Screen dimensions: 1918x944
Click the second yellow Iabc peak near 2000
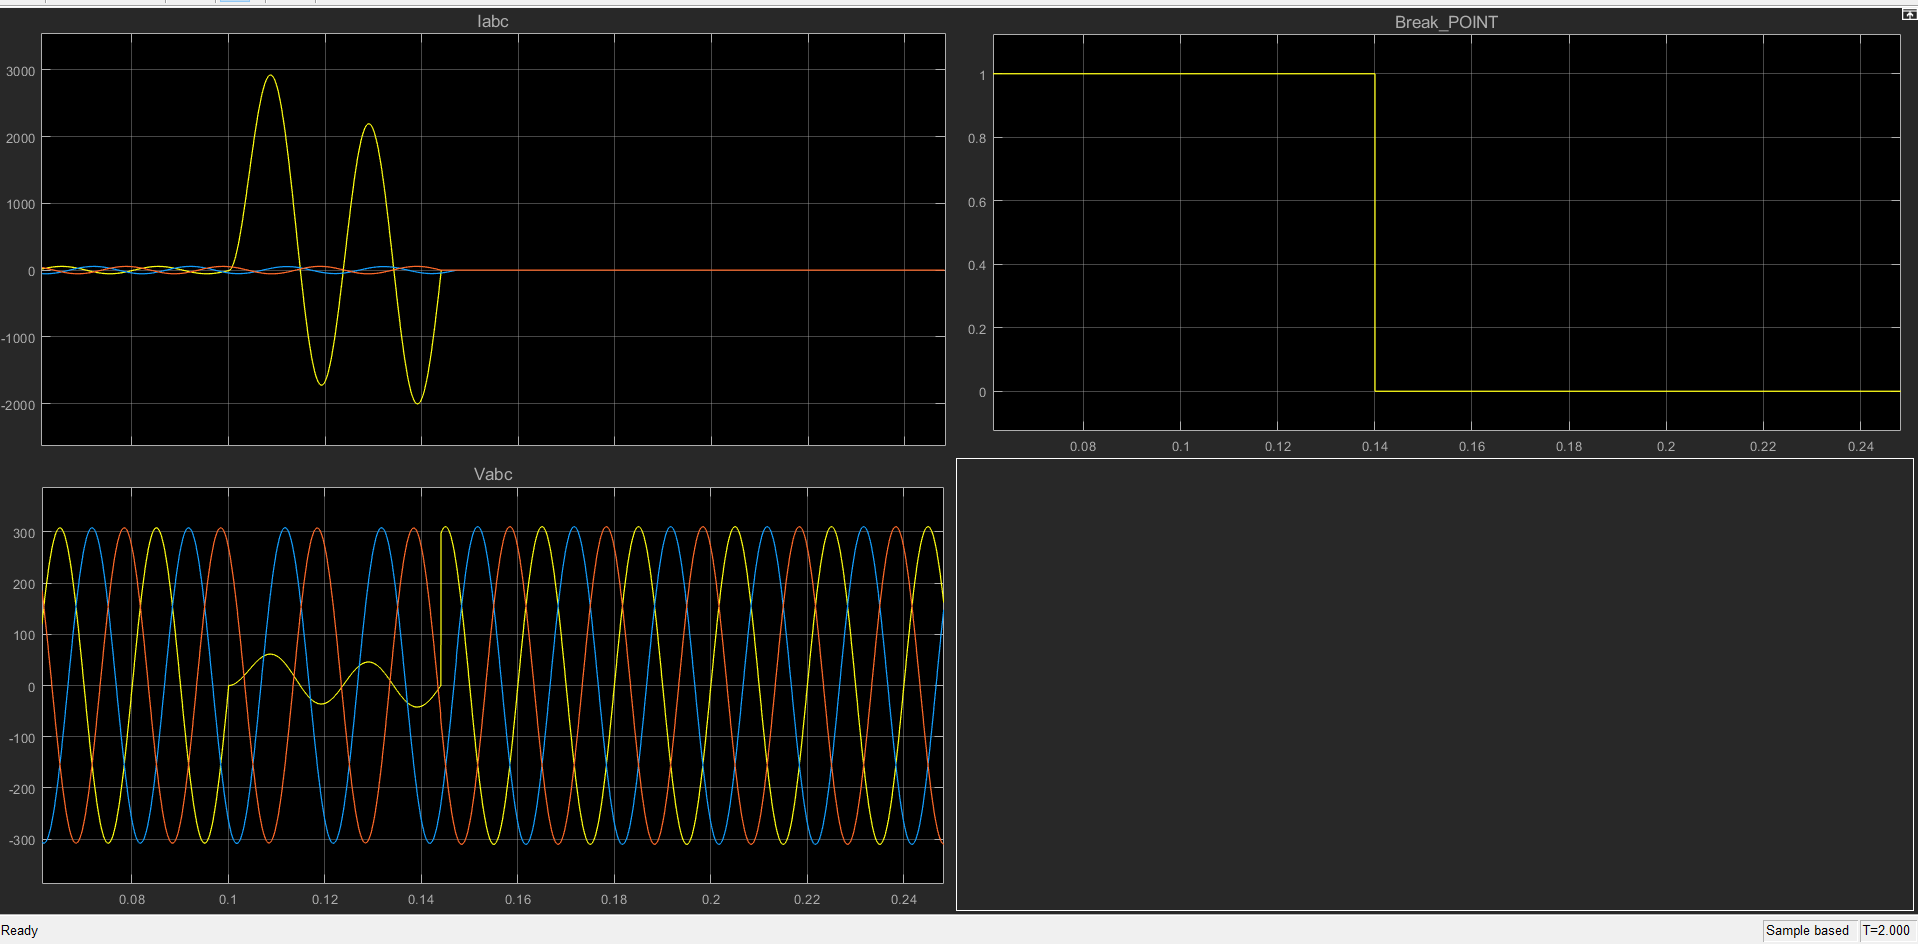pyautogui.click(x=369, y=125)
